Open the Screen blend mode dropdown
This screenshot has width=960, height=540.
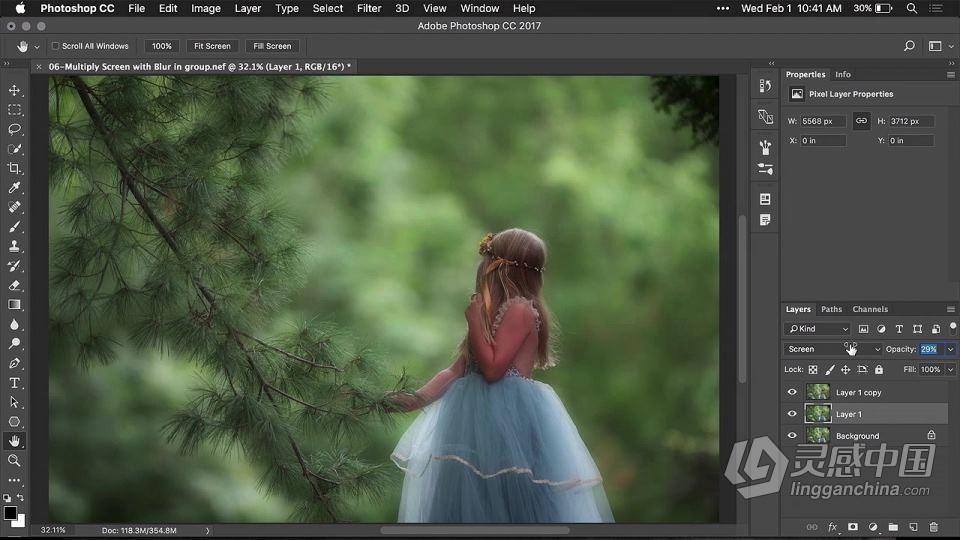pos(833,349)
